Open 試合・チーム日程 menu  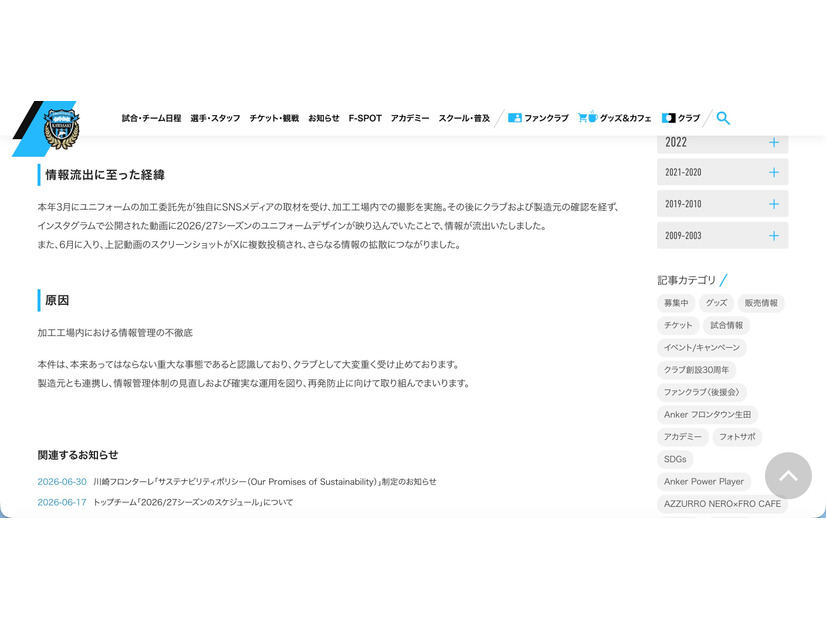(x=152, y=118)
